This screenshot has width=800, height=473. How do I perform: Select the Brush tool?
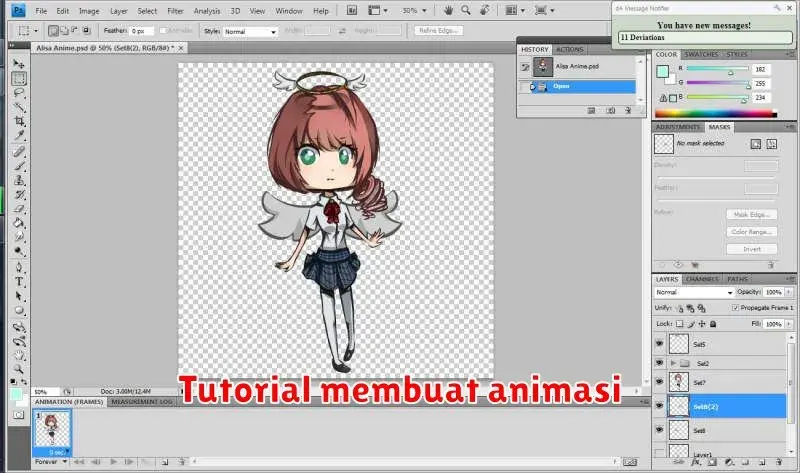click(x=19, y=166)
